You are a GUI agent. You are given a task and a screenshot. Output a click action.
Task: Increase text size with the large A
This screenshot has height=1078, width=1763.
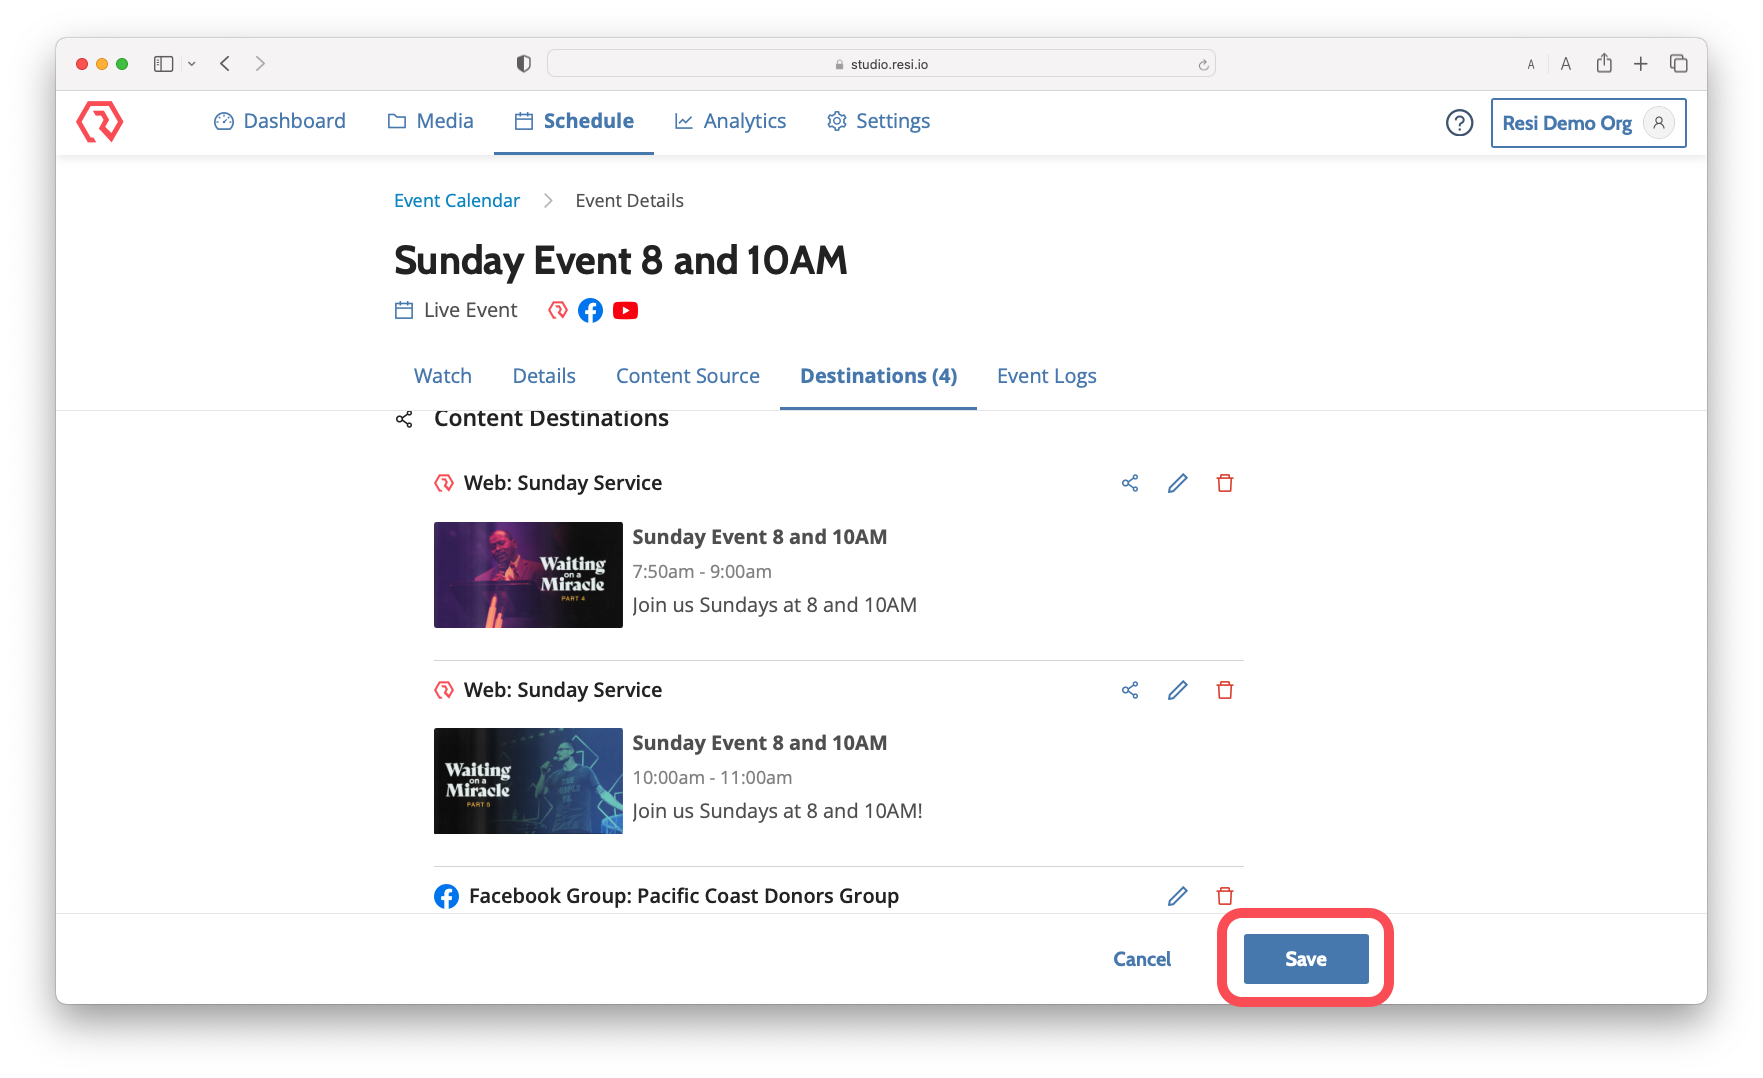pyautogui.click(x=1566, y=64)
